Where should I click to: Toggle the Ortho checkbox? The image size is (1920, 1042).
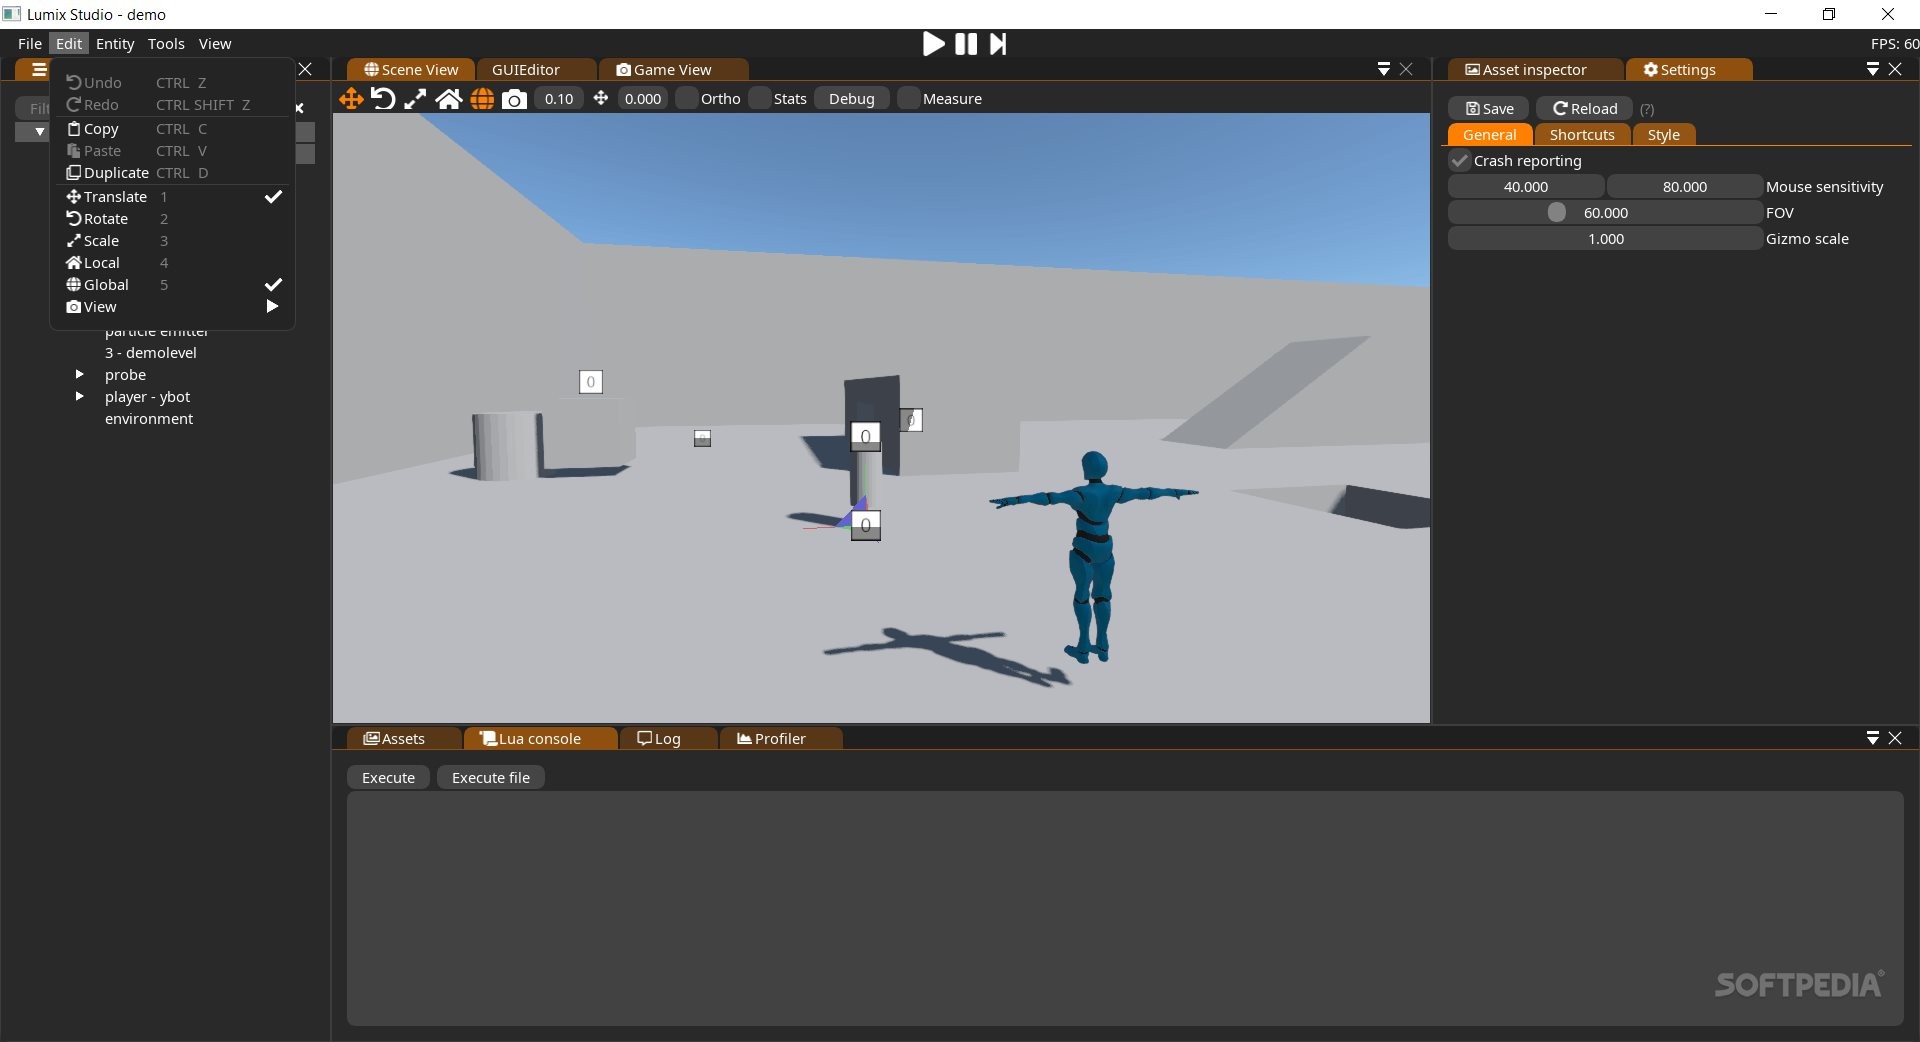[687, 98]
